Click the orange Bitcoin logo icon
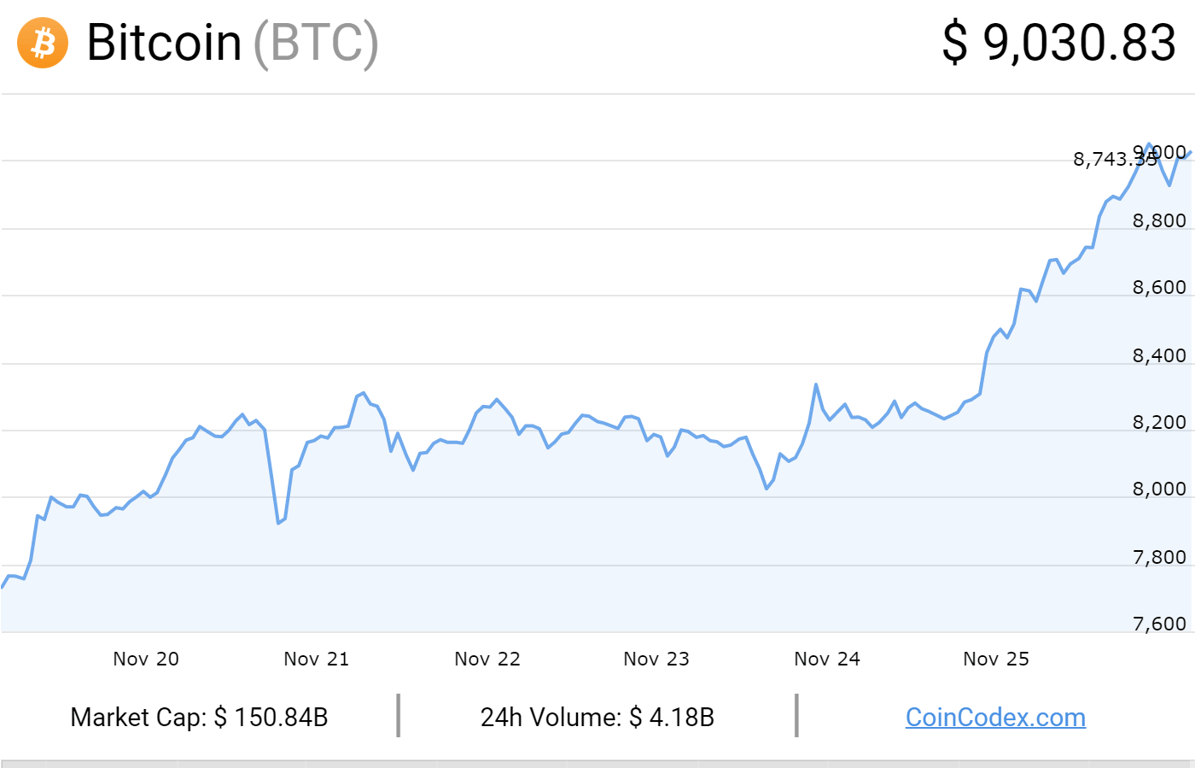This screenshot has height=768, width=1195. (x=43, y=43)
